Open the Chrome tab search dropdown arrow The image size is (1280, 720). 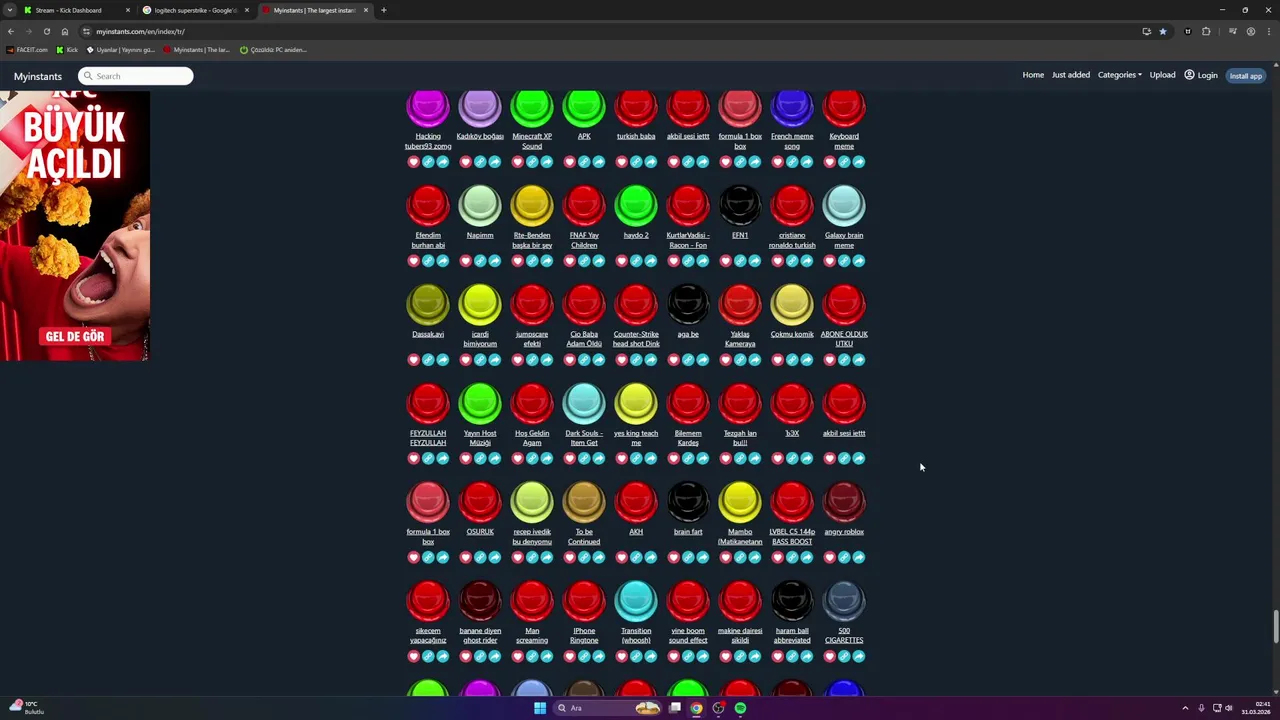pyautogui.click(x=10, y=10)
